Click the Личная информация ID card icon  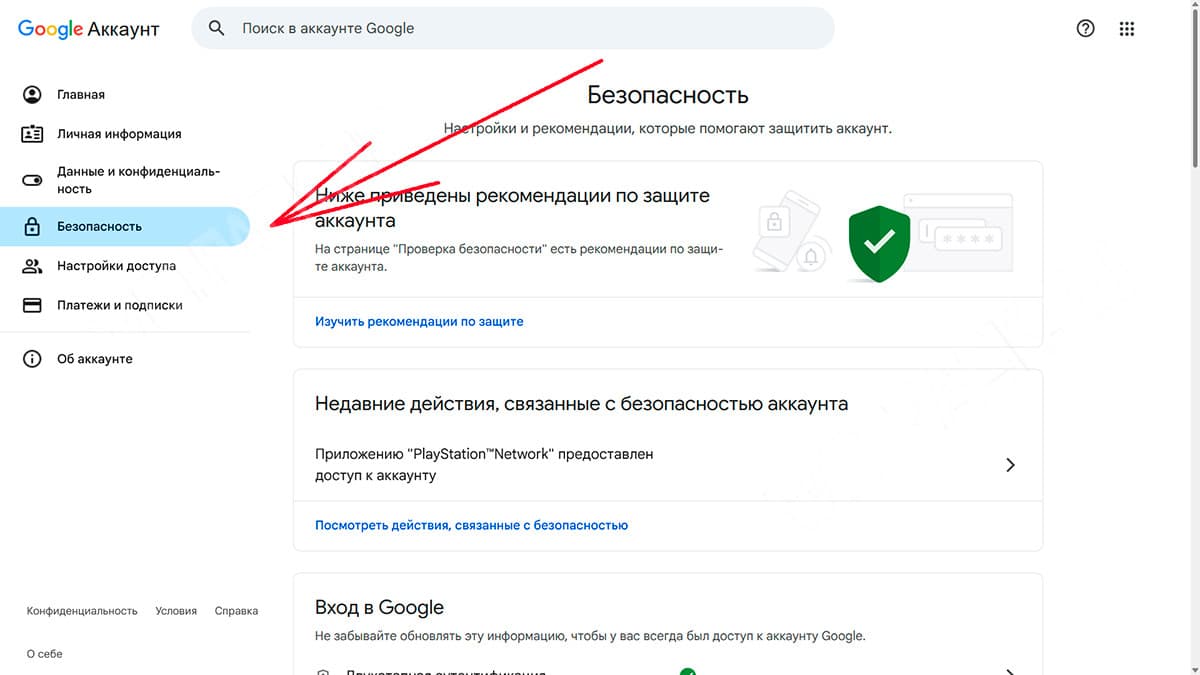coord(32,133)
